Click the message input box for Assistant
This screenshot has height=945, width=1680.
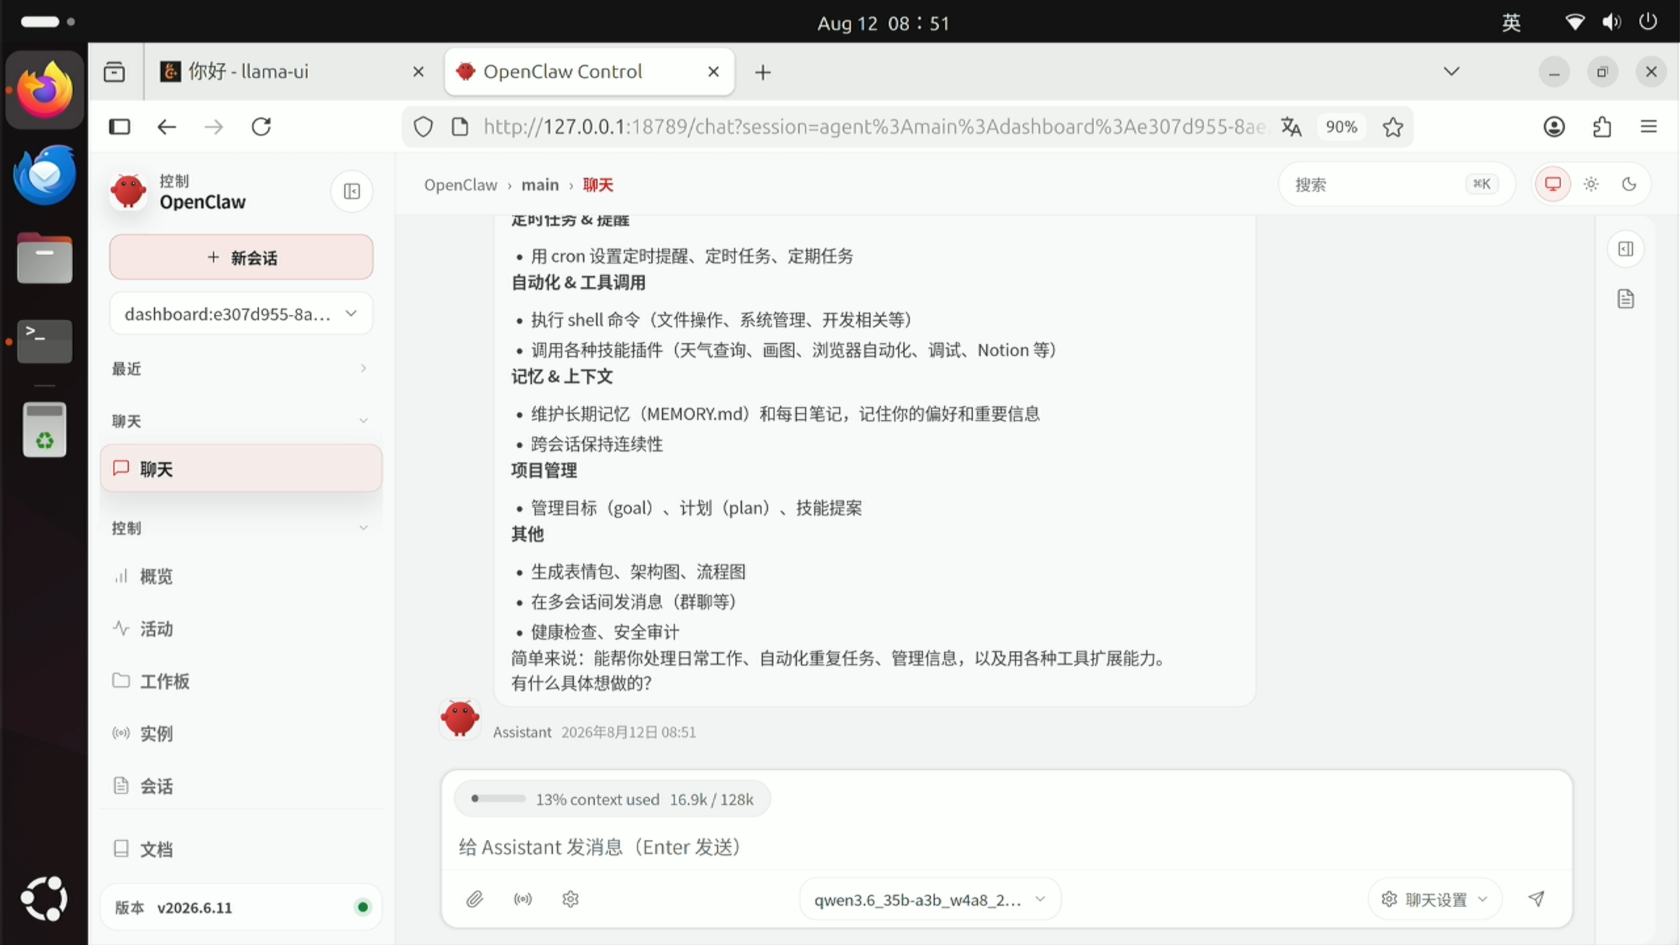click(x=1007, y=847)
